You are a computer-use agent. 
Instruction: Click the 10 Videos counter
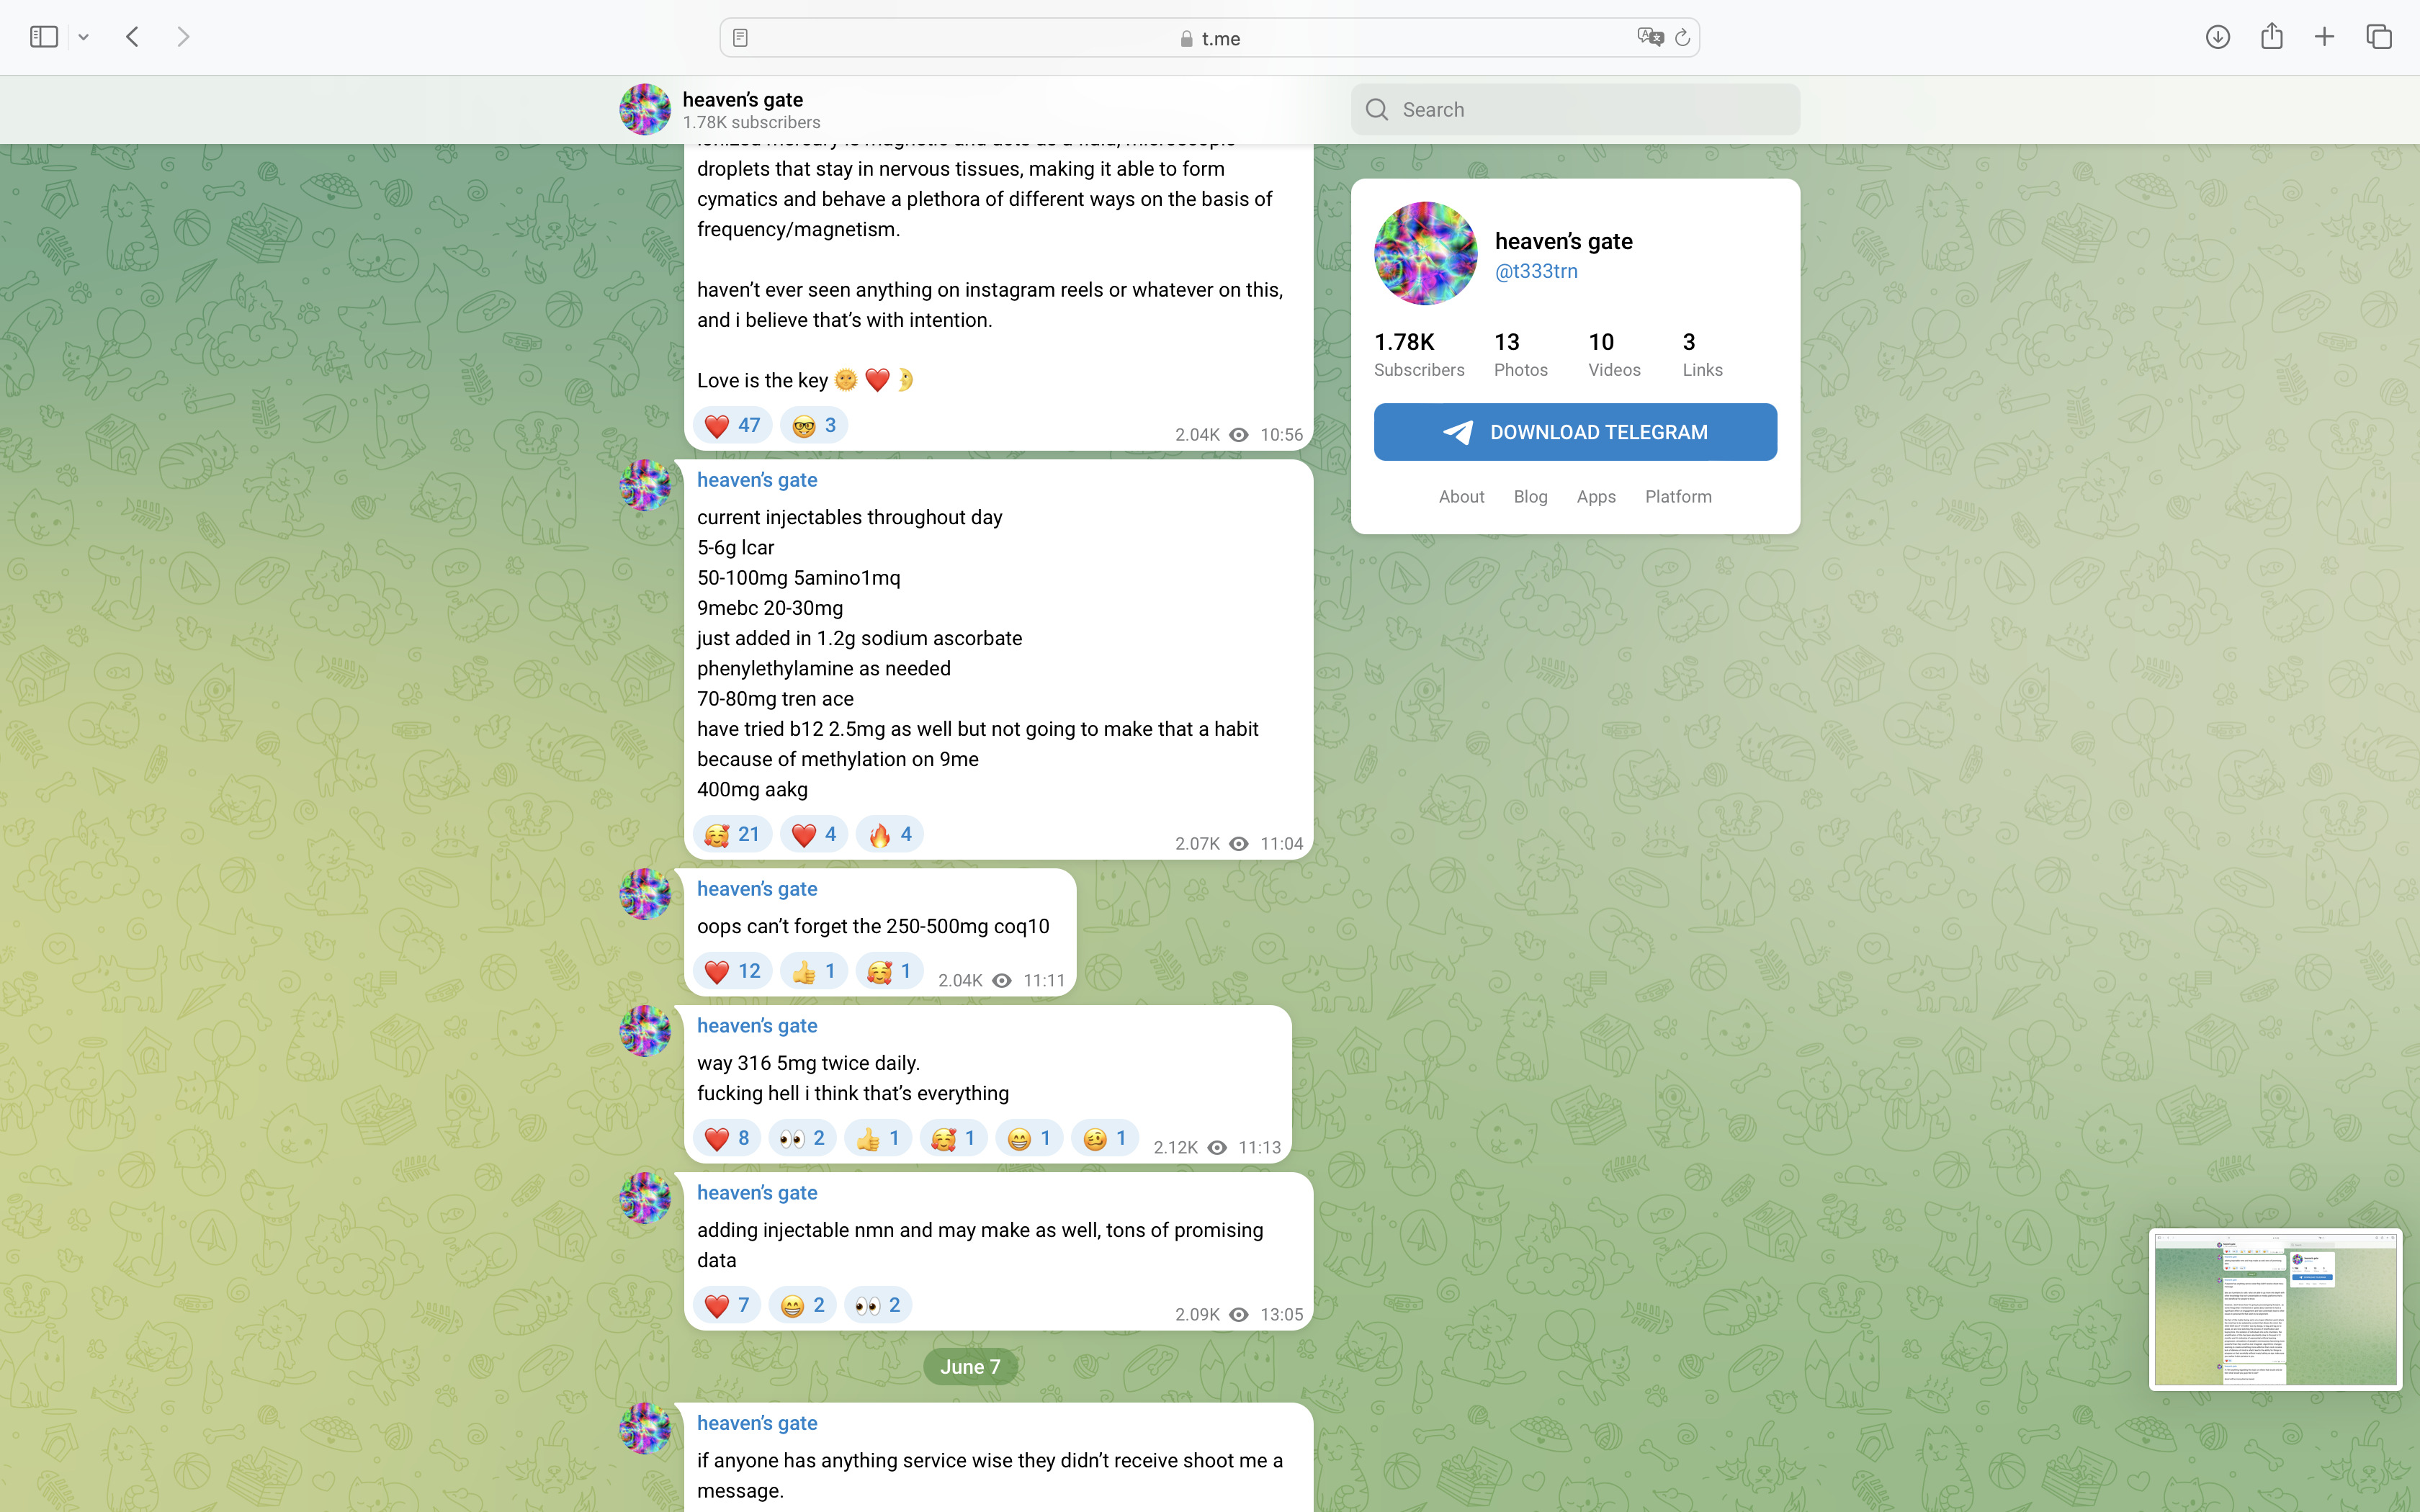(x=1614, y=355)
